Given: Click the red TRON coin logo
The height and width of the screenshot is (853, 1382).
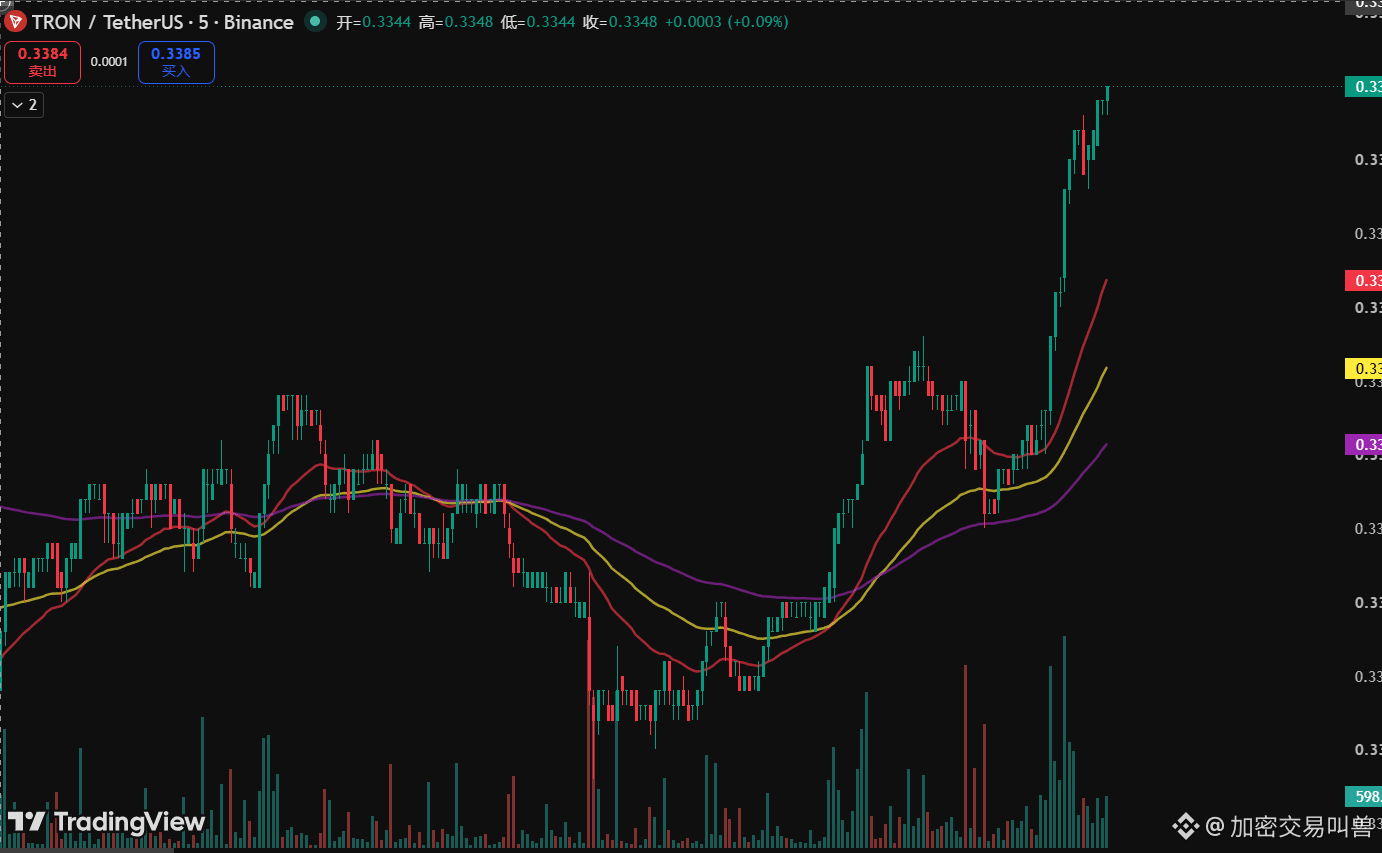Looking at the screenshot, I should [16, 21].
